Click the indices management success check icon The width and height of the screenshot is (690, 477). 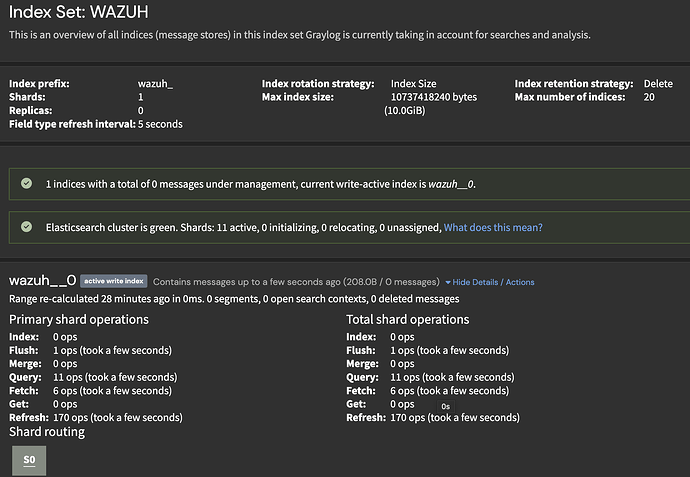tap(26, 184)
